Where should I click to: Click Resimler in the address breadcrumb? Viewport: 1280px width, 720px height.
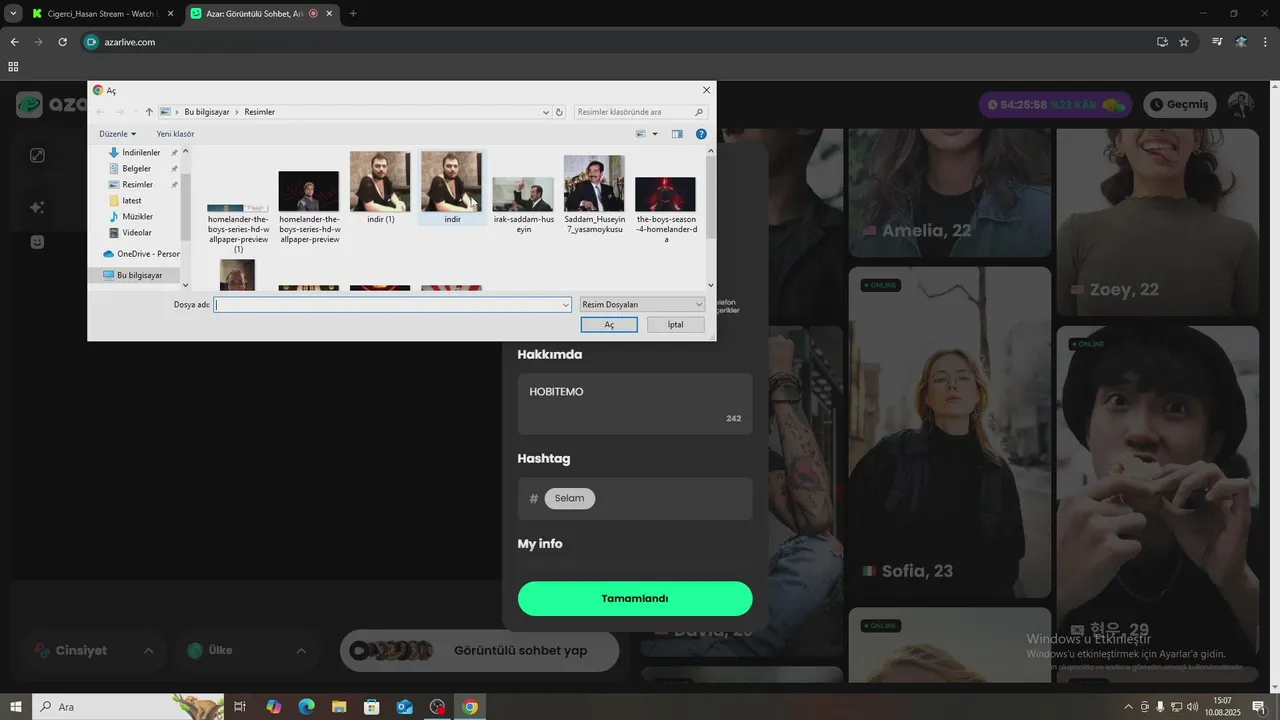pos(259,112)
